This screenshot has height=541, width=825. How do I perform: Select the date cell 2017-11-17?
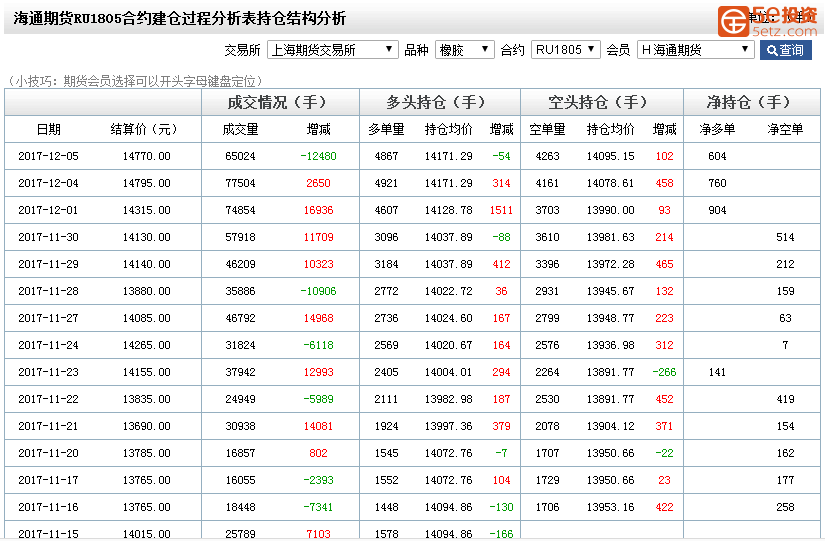tap(48, 480)
